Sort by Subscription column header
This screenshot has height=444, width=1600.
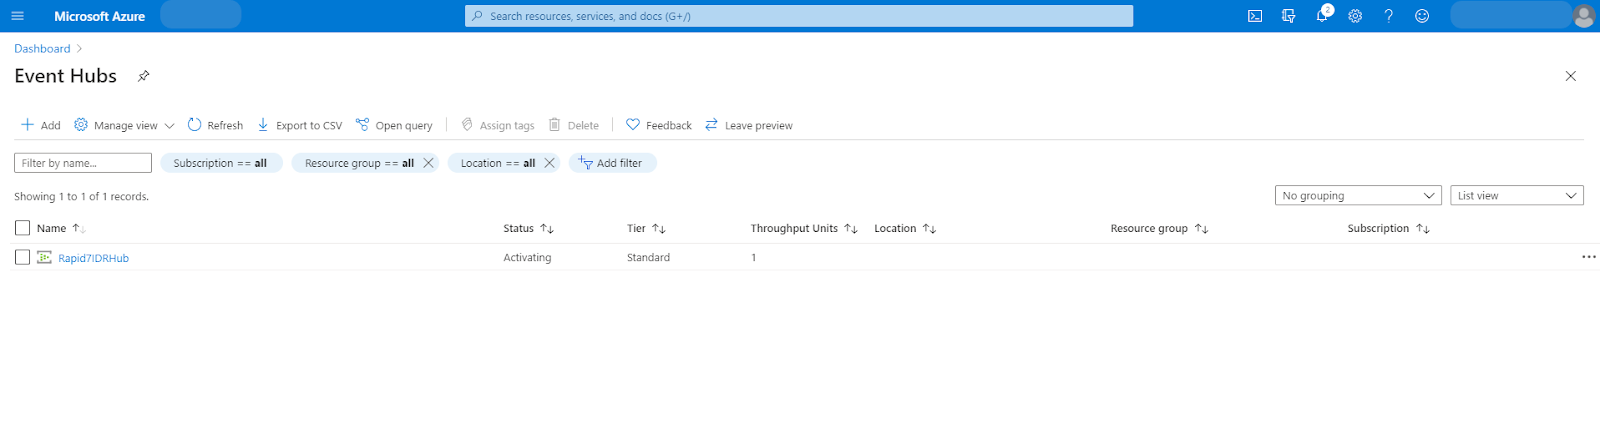point(1388,228)
